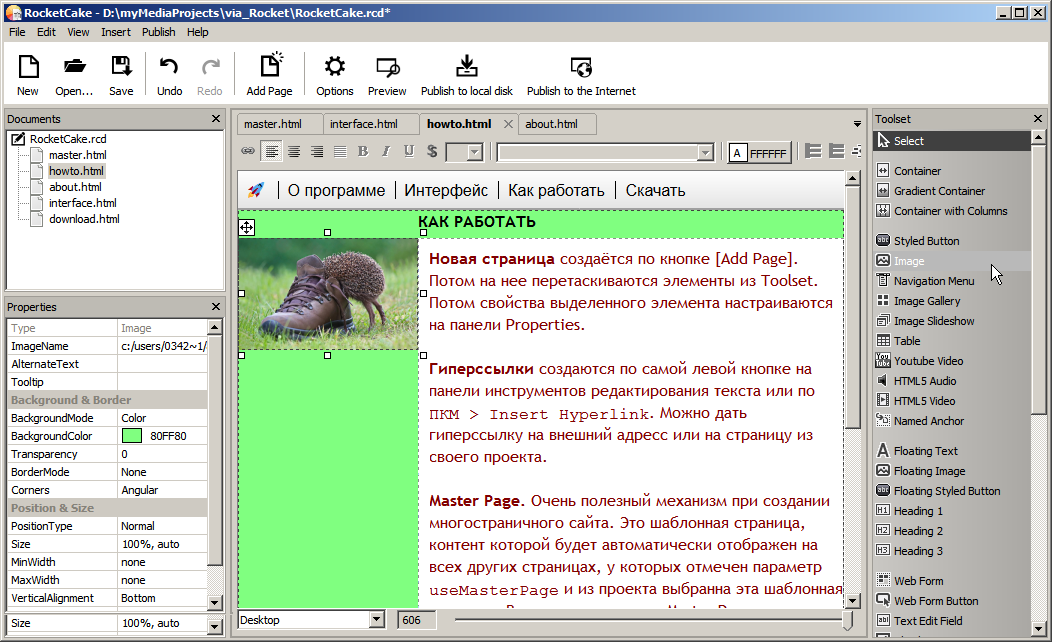Image resolution: width=1052 pixels, height=642 pixels.
Task: Publish to the Internet
Action: pyautogui.click(x=581, y=74)
